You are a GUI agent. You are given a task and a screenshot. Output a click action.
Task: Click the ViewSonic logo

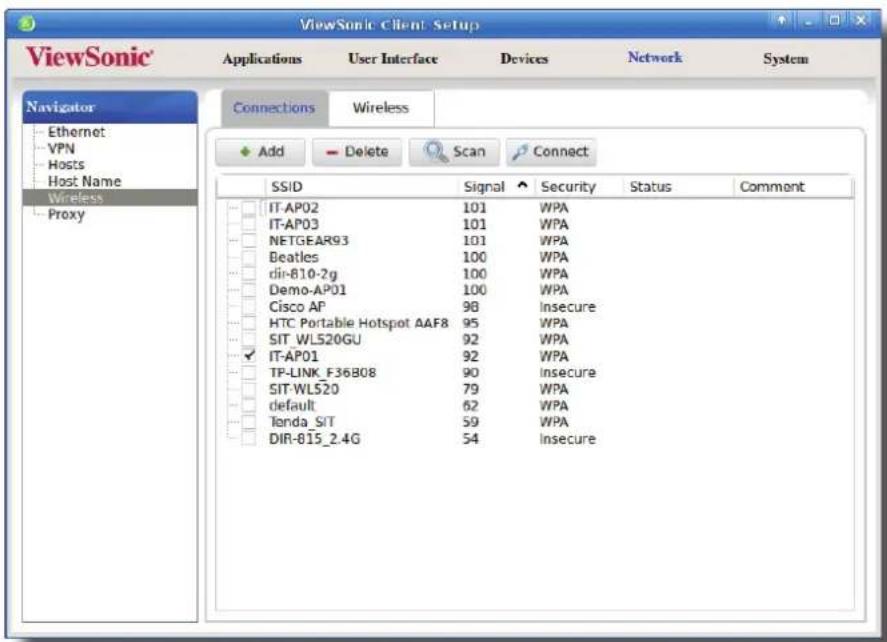90,57
